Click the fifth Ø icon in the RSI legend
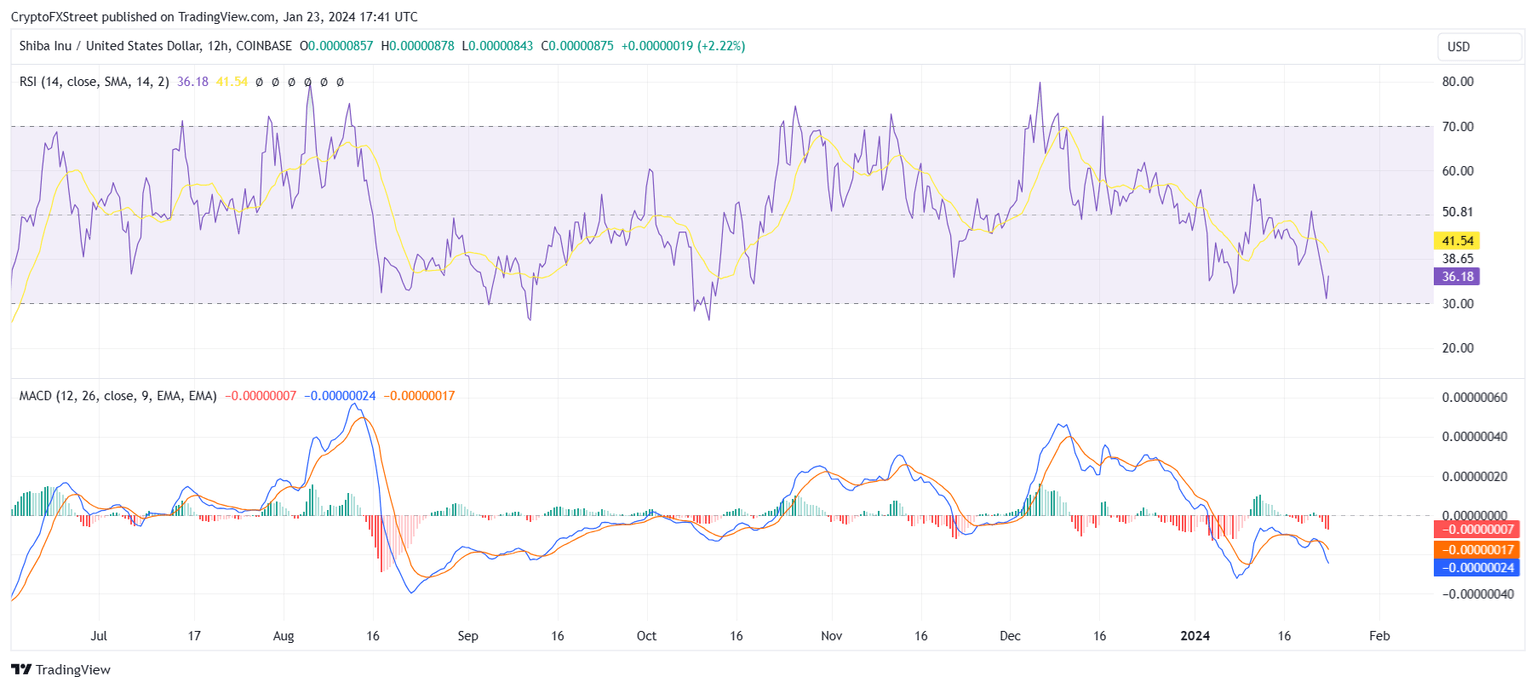This screenshot has height=688, width=1536. click(324, 82)
